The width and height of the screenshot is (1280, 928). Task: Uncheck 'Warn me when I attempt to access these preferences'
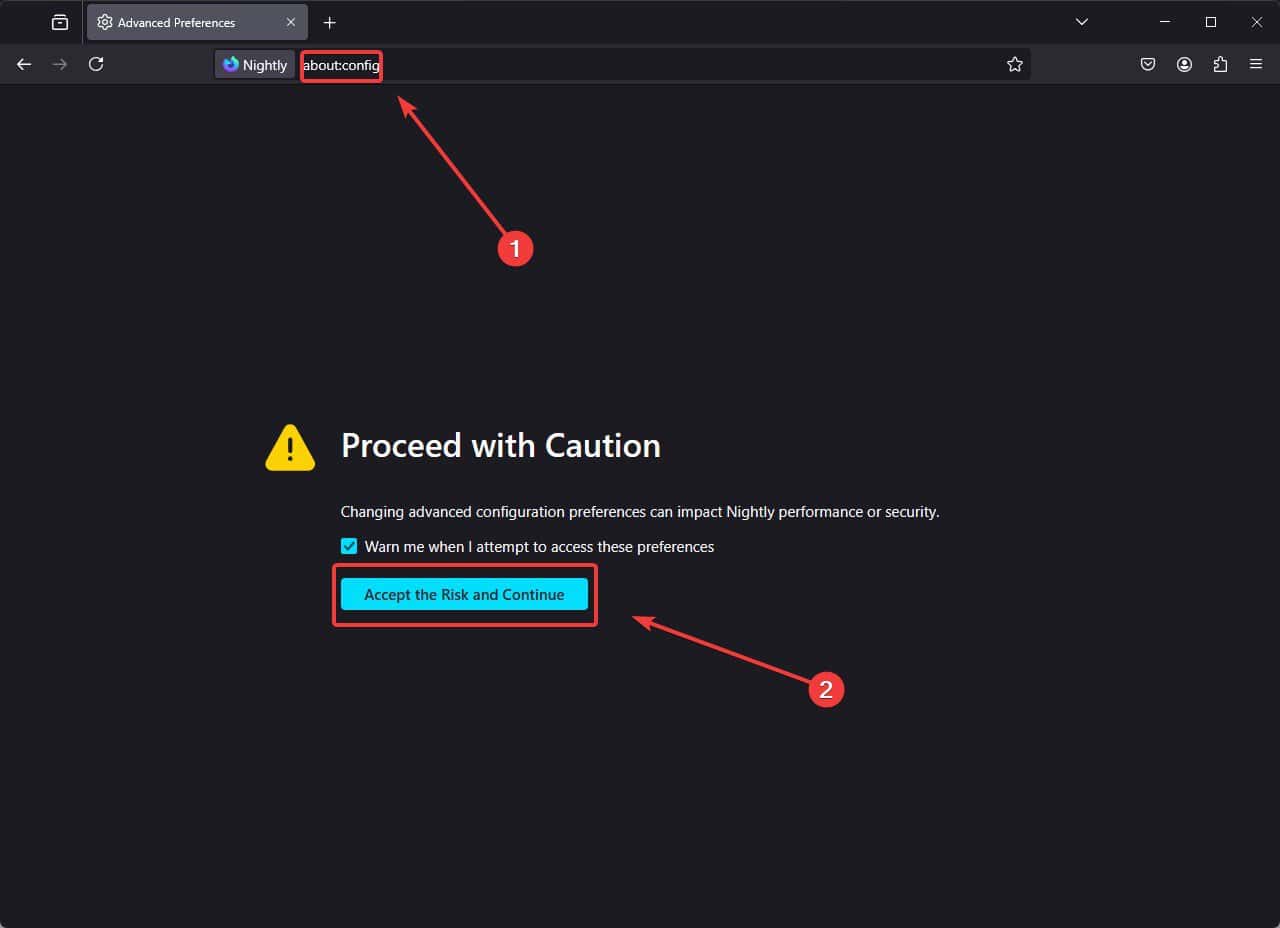click(349, 546)
